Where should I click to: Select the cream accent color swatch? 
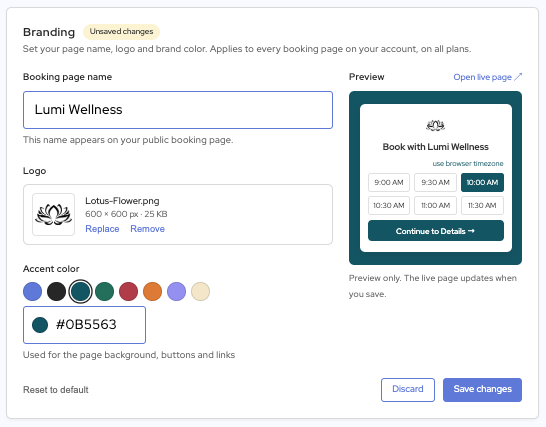[201, 292]
